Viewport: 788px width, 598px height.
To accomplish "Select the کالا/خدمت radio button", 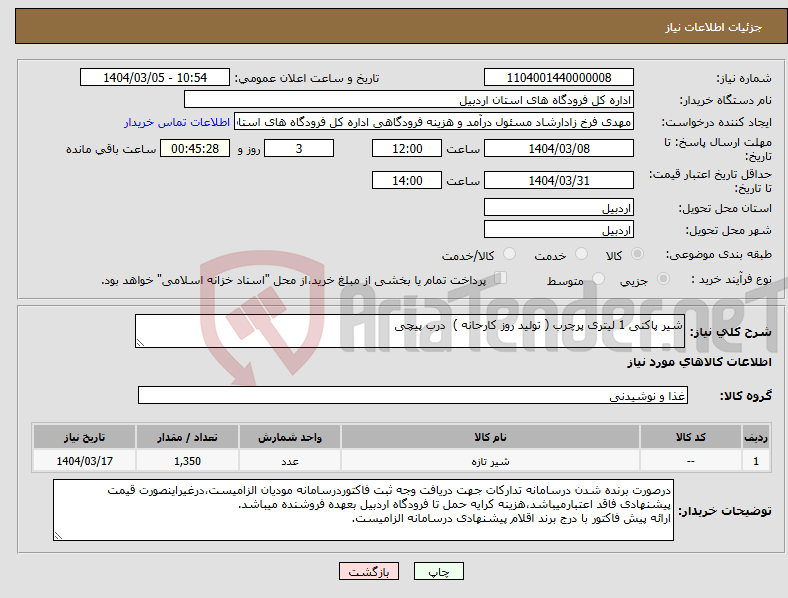I will pos(509,254).
